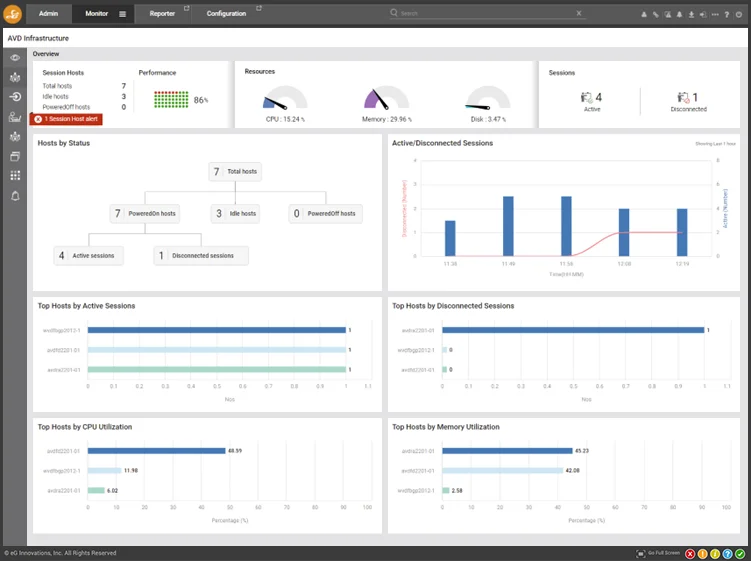Click the avdfd2201-01 CPU utilization bar 48.59
The image size is (751, 561).
(x=157, y=451)
